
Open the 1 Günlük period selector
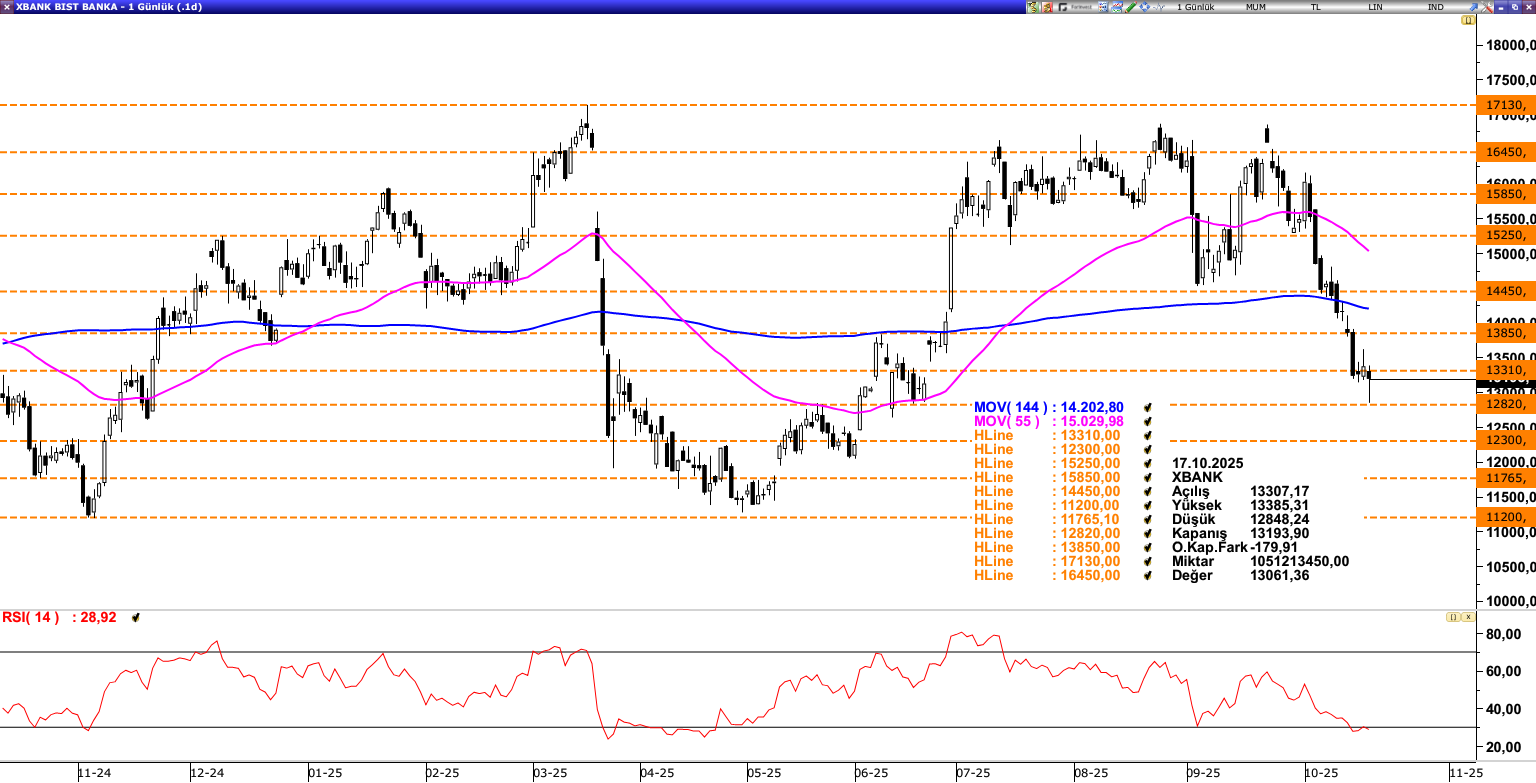tap(1196, 6)
